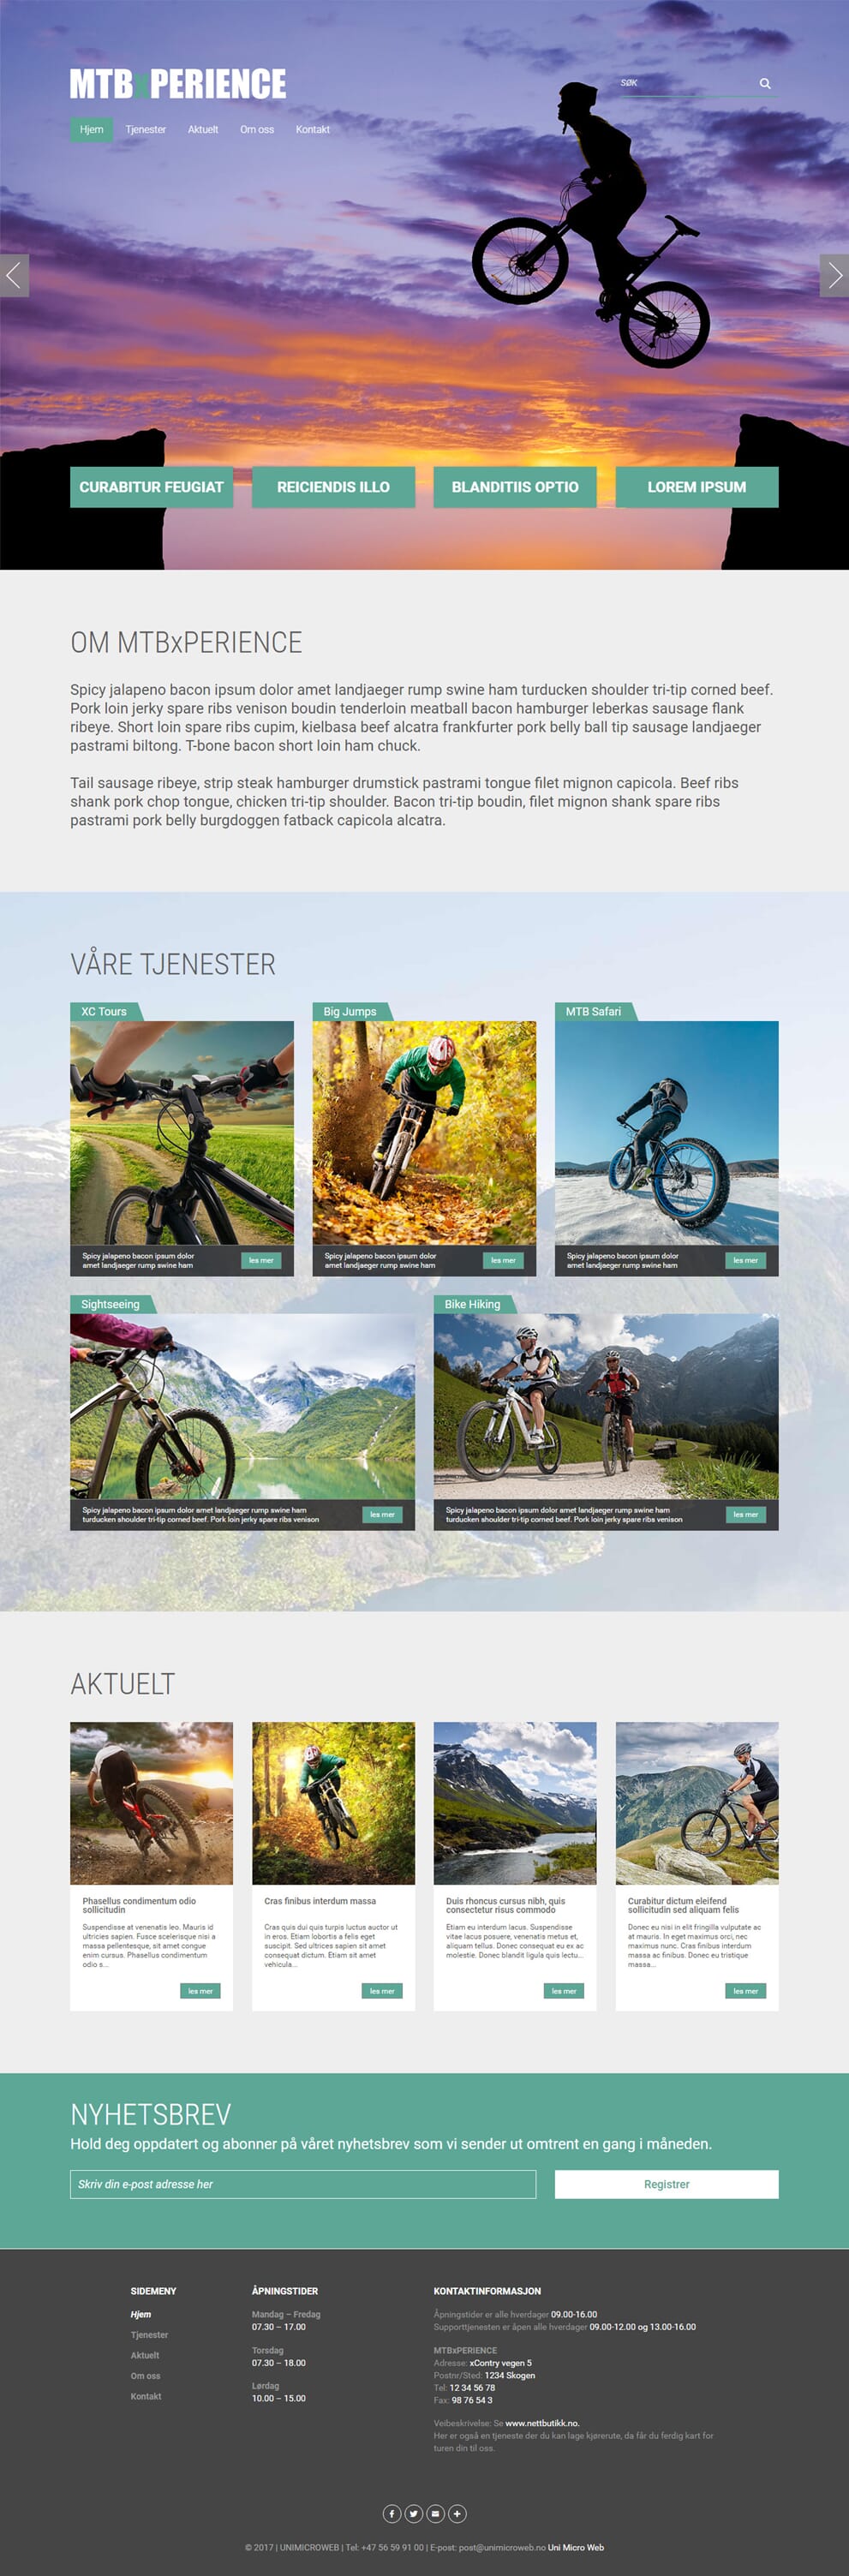This screenshot has width=849, height=2576.
Task: Open Kontakt in the top navigation
Action: pyautogui.click(x=313, y=129)
